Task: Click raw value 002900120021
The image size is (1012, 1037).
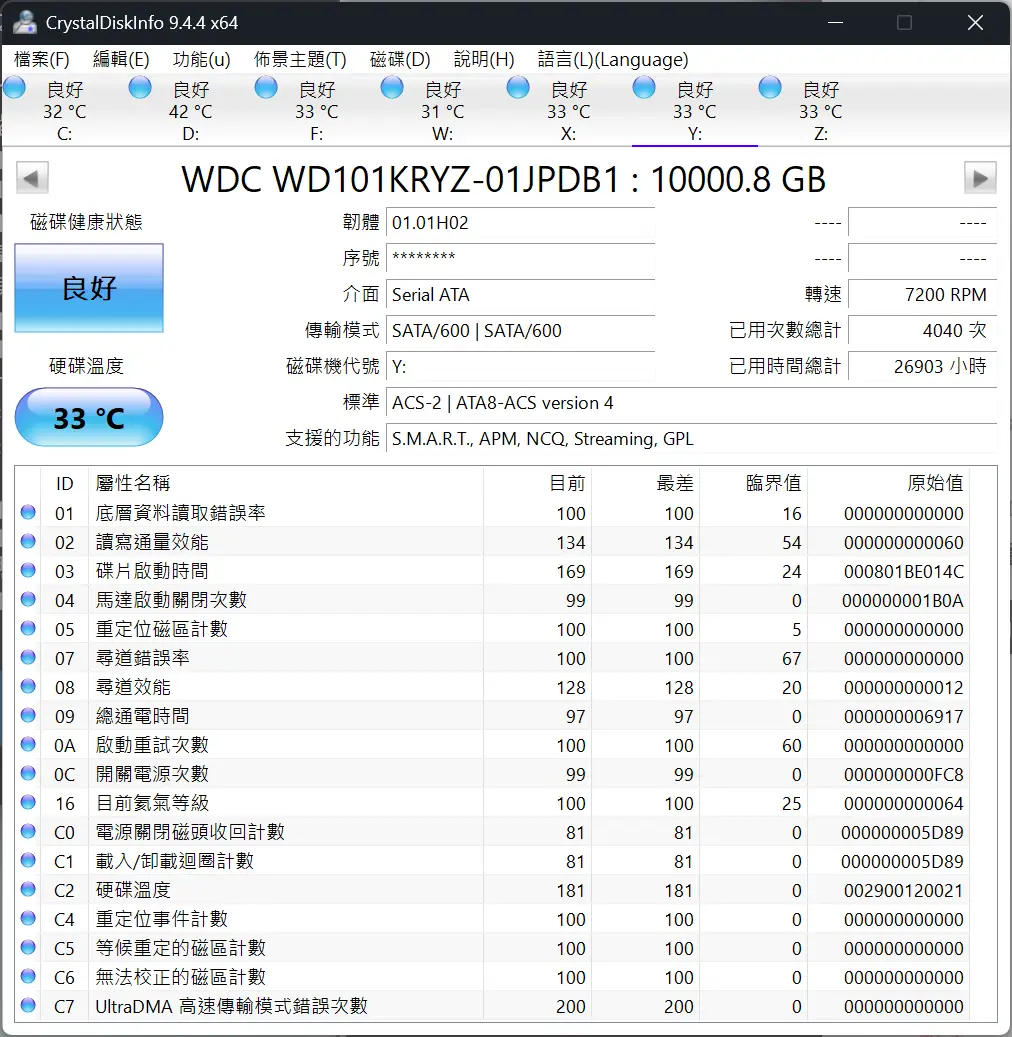Action: click(904, 890)
